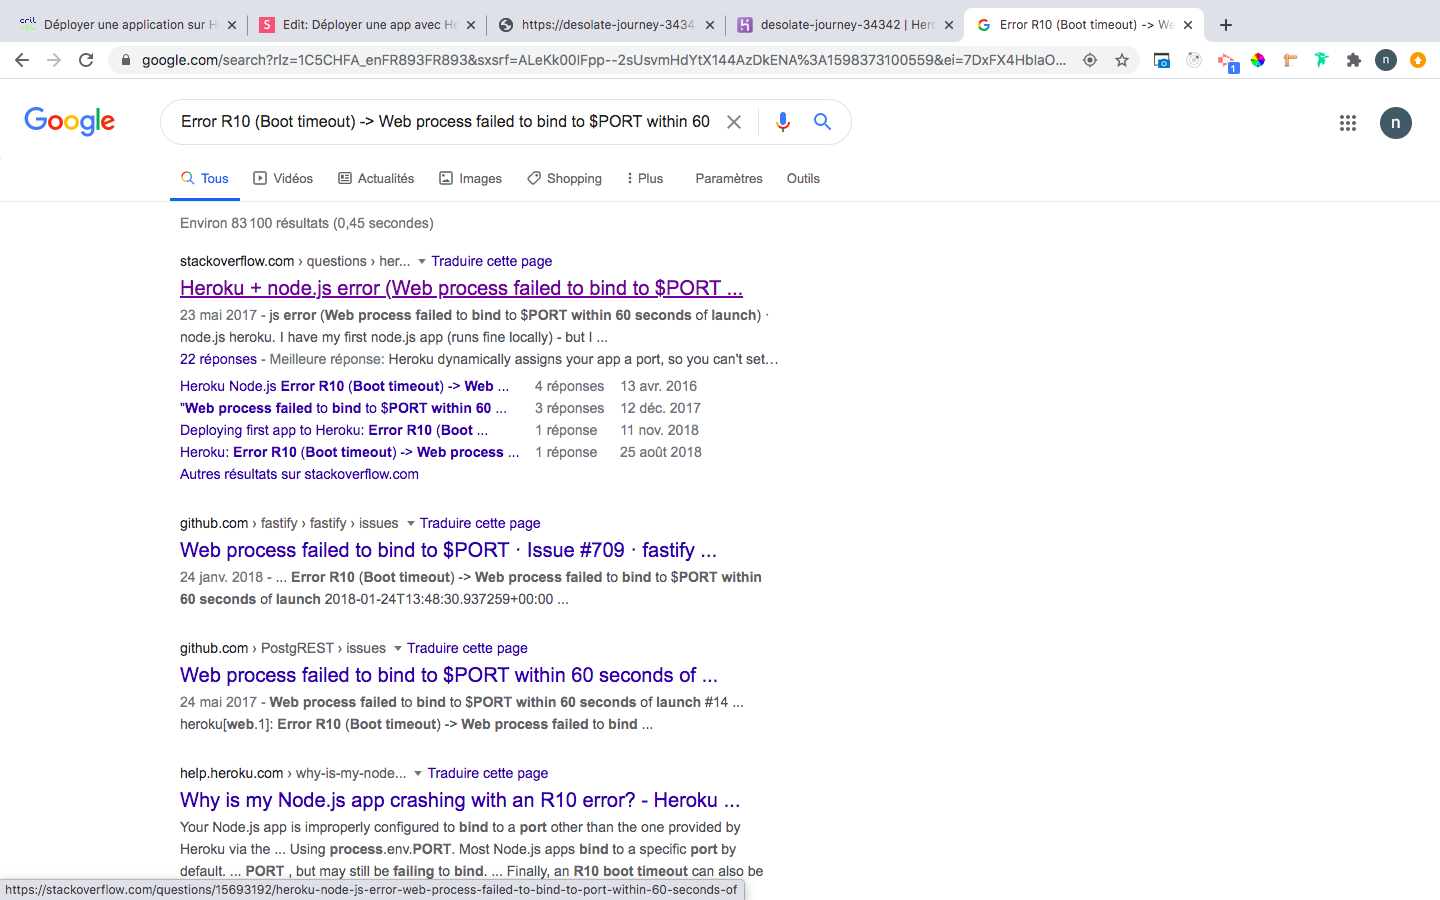1440x900 pixels.
Task: Select the Actualités search filter
Action: click(x=376, y=178)
